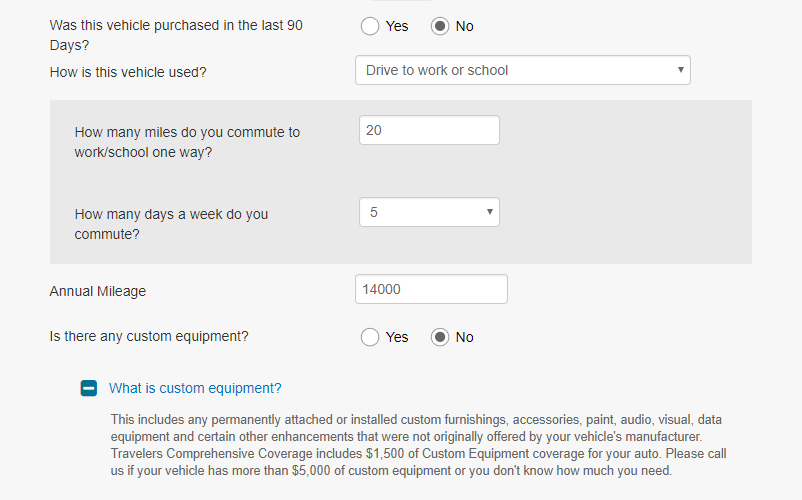Viewport: 802px width, 500px height.
Task: Click the 'Is there any custom equipment?' label
Action: coord(149,336)
